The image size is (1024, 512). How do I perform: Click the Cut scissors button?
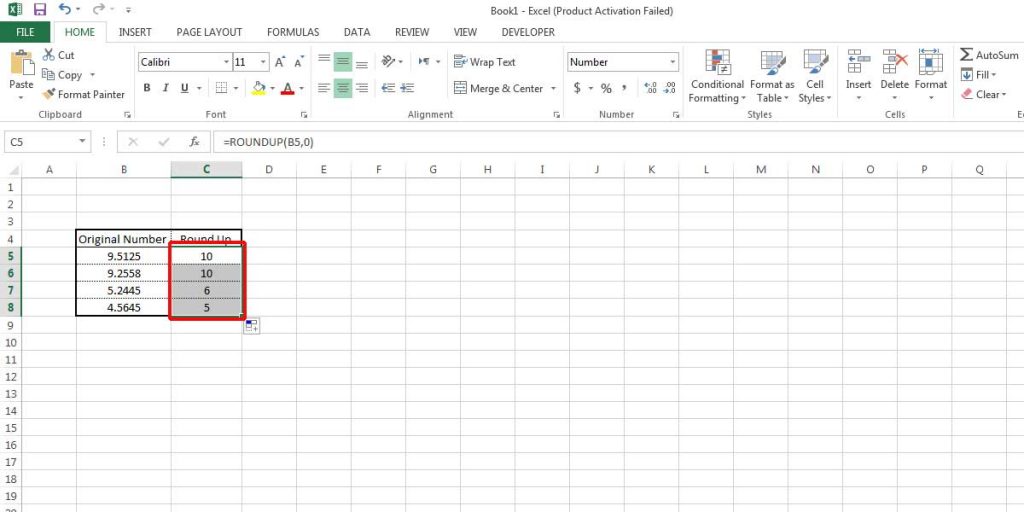[x=58, y=56]
